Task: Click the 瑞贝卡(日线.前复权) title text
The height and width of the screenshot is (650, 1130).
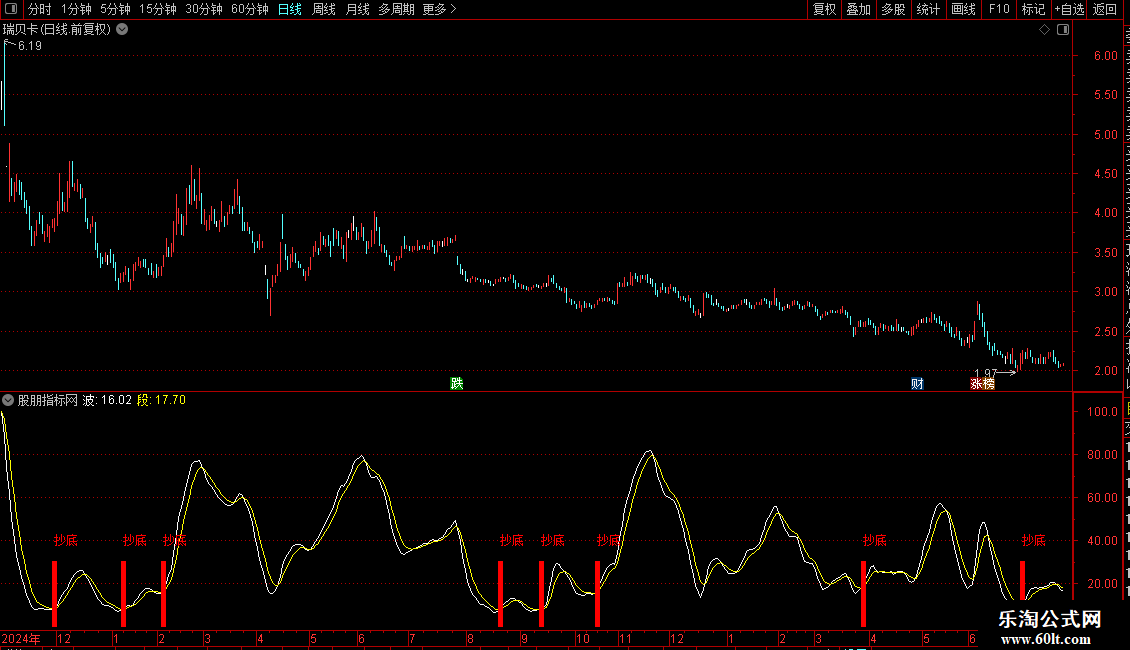Action: click(57, 29)
